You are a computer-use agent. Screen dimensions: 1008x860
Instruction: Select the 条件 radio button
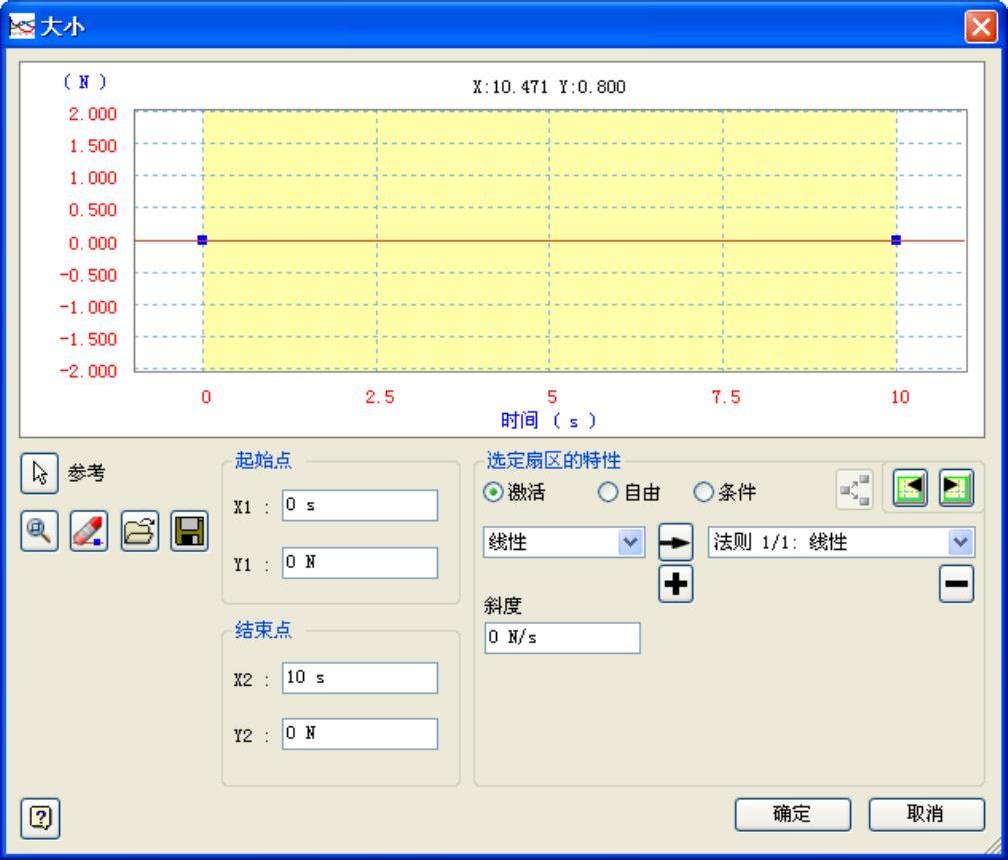click(x=702, y=493)
